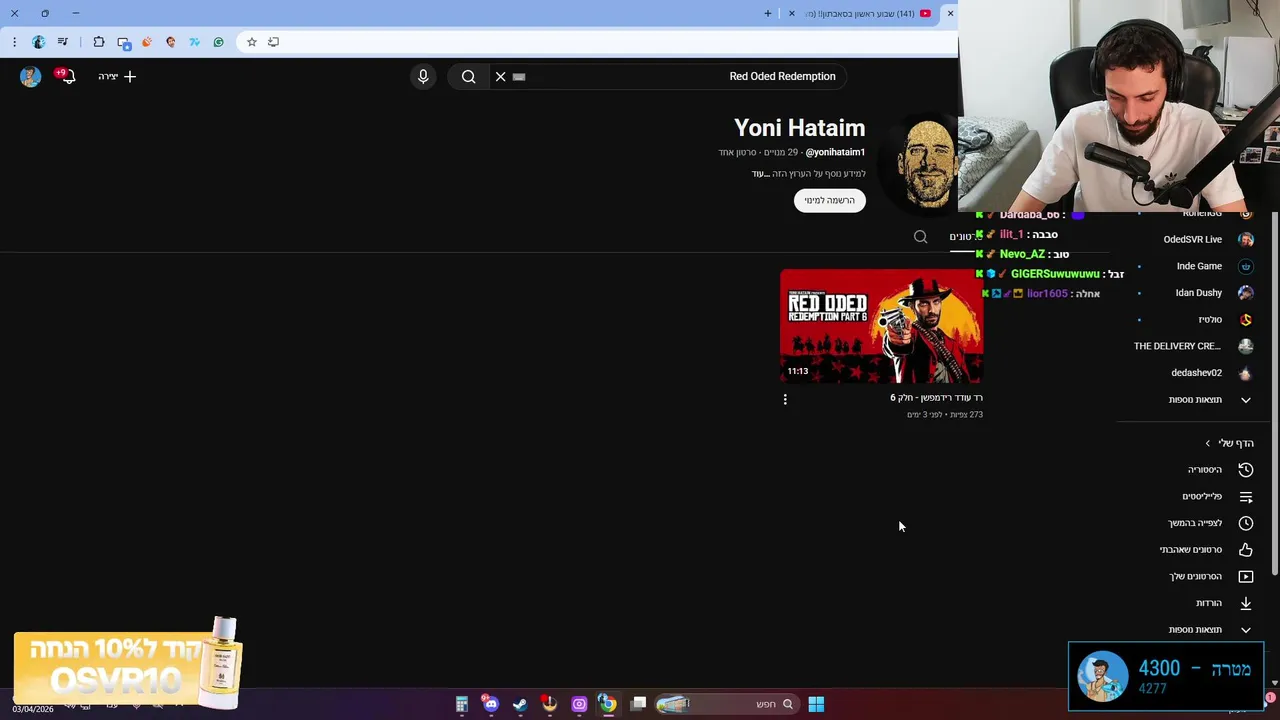Open Chrome media controls icon
This screenshot has height=720, width=1280.
(x=62, y=42)
